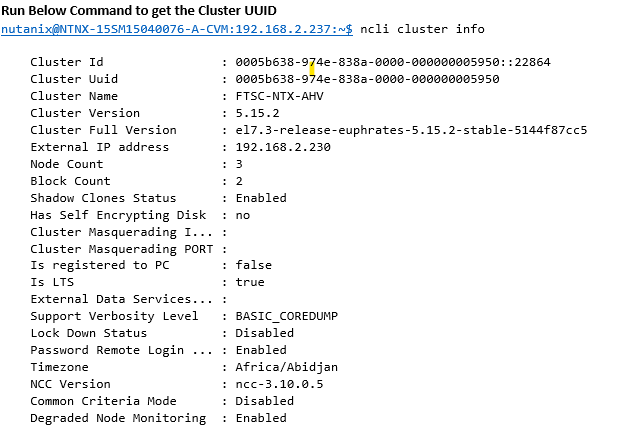Click the Shadow Clones Status 'Enabled' value
Image resolution: width=632 pixels, height=437 pixels.
point(260,198)
